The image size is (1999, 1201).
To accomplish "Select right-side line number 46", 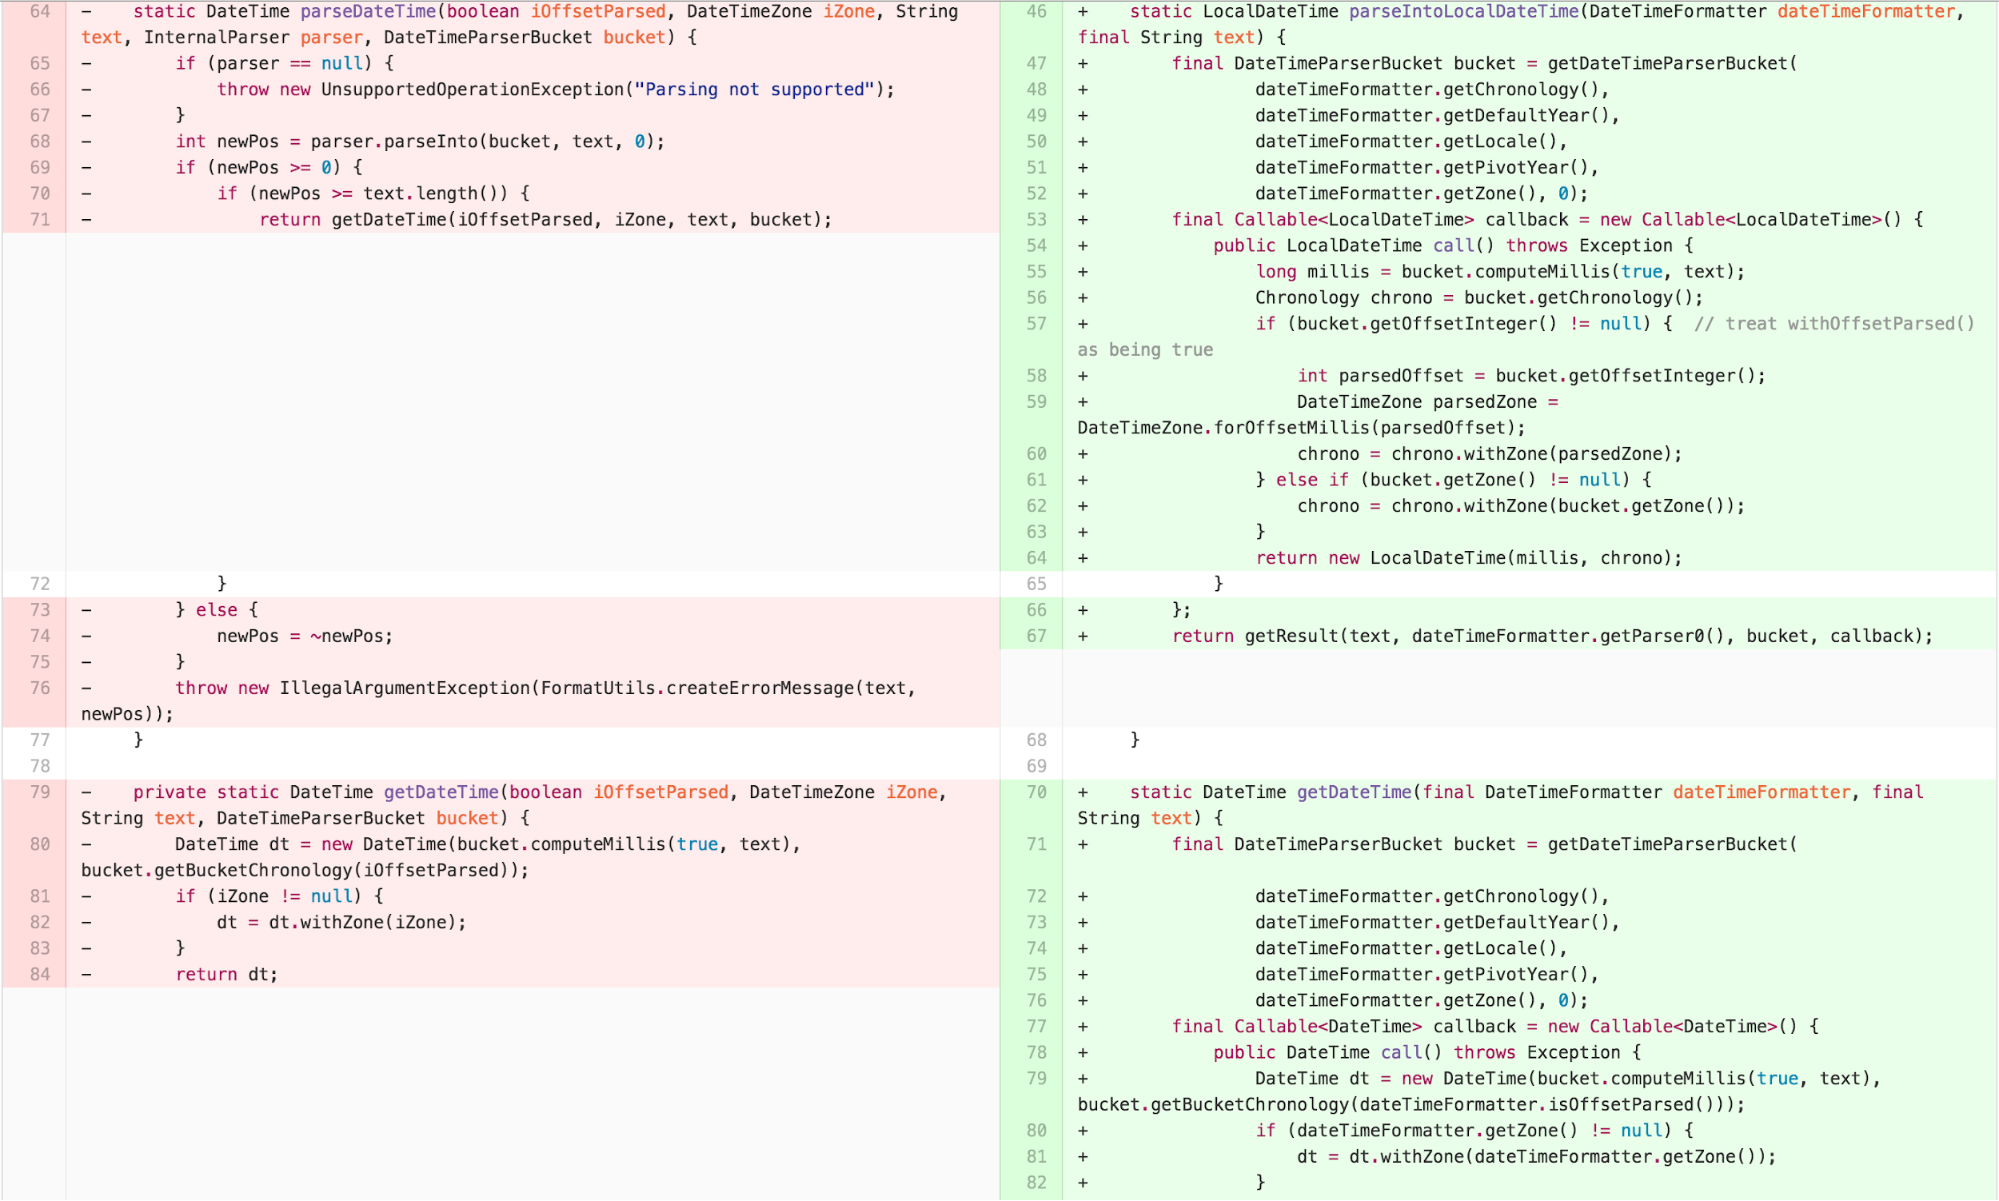I will pyautogui.click(x=1036, y=12).
